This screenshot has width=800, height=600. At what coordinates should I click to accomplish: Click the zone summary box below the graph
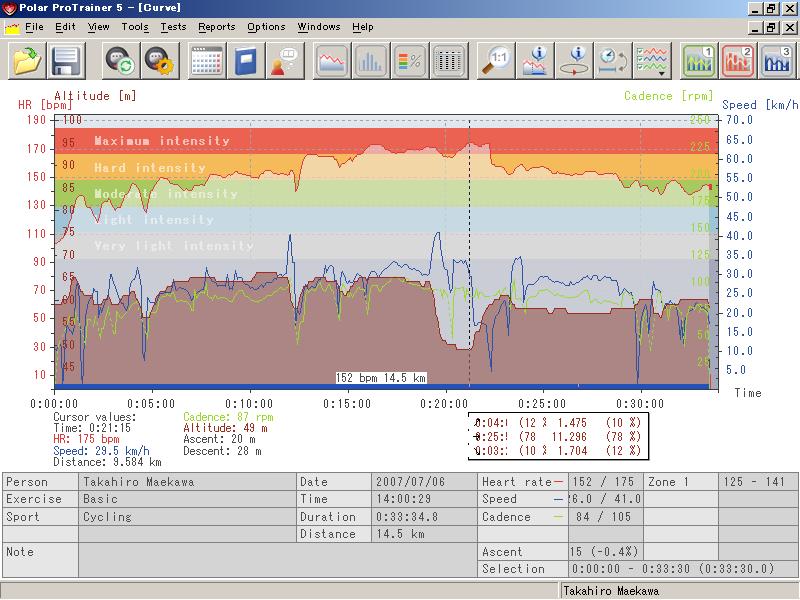(x=558, y=436)
